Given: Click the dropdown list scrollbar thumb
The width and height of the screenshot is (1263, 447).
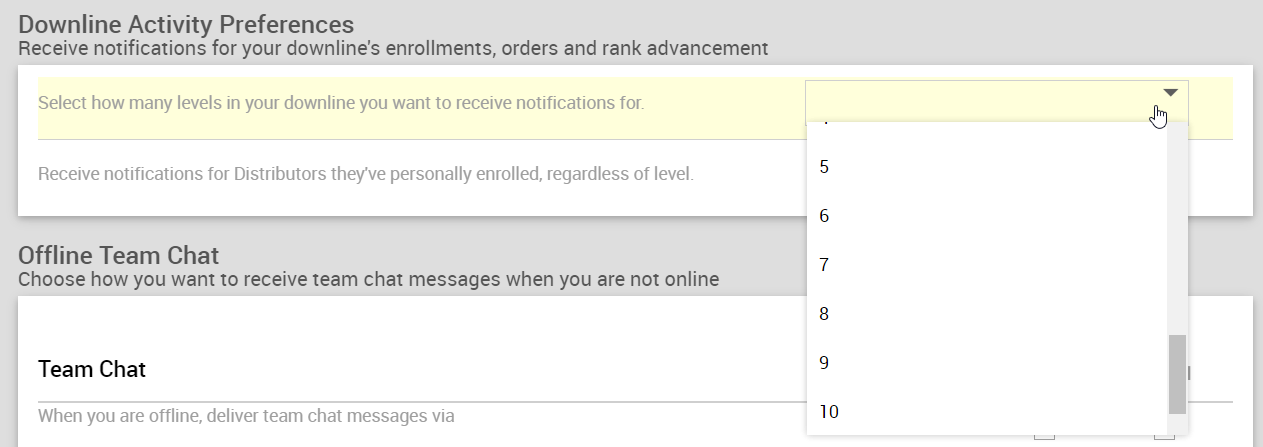Looking at the screenshot, I should click(1177, 374).
